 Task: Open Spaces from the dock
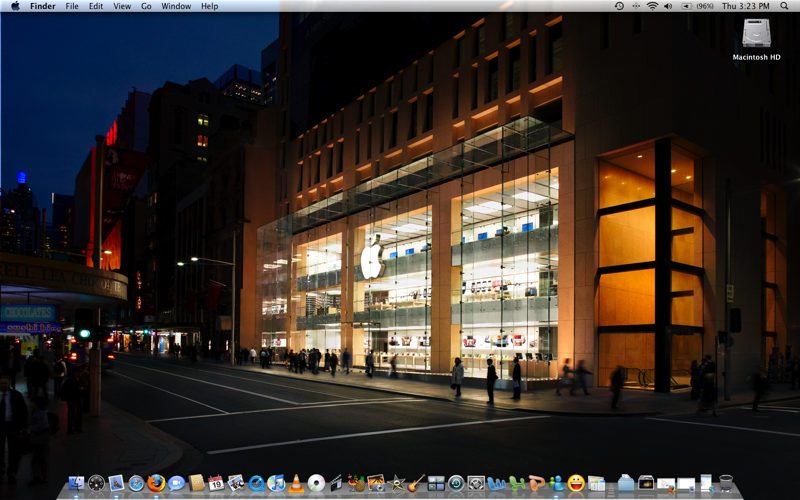436,483
